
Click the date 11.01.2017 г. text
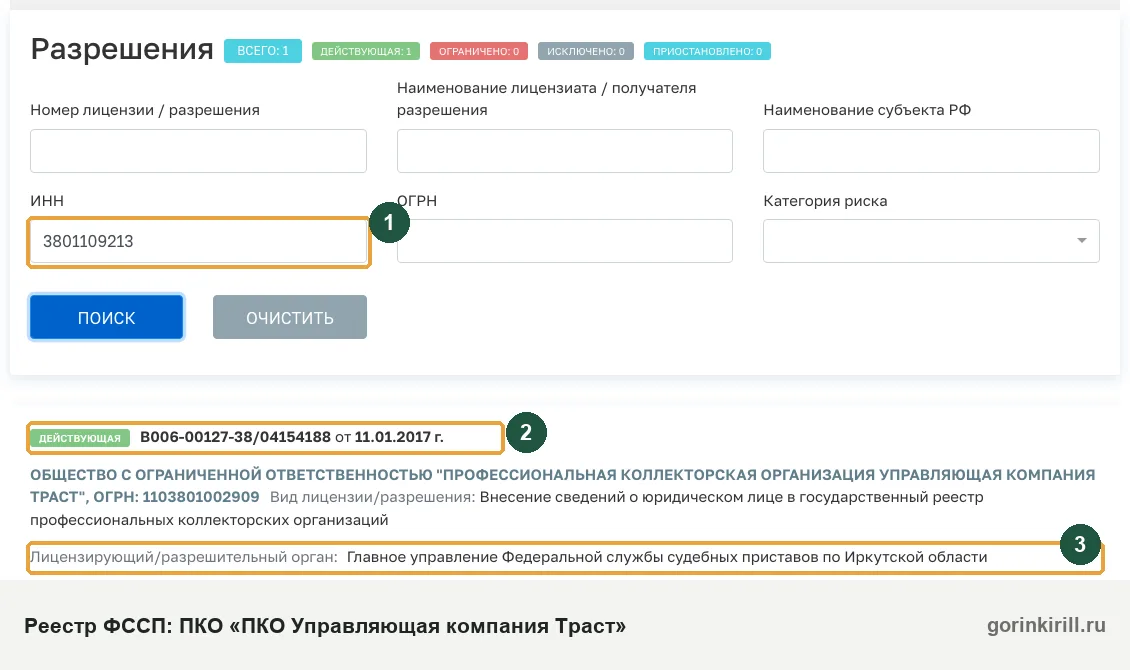[x=399, y=437]
